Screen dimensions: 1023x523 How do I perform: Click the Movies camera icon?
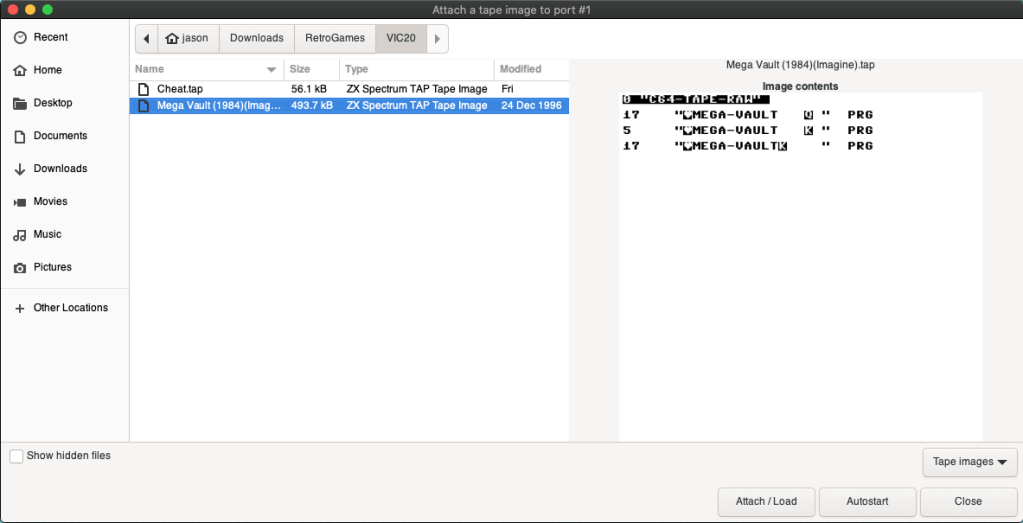[19, 202]
